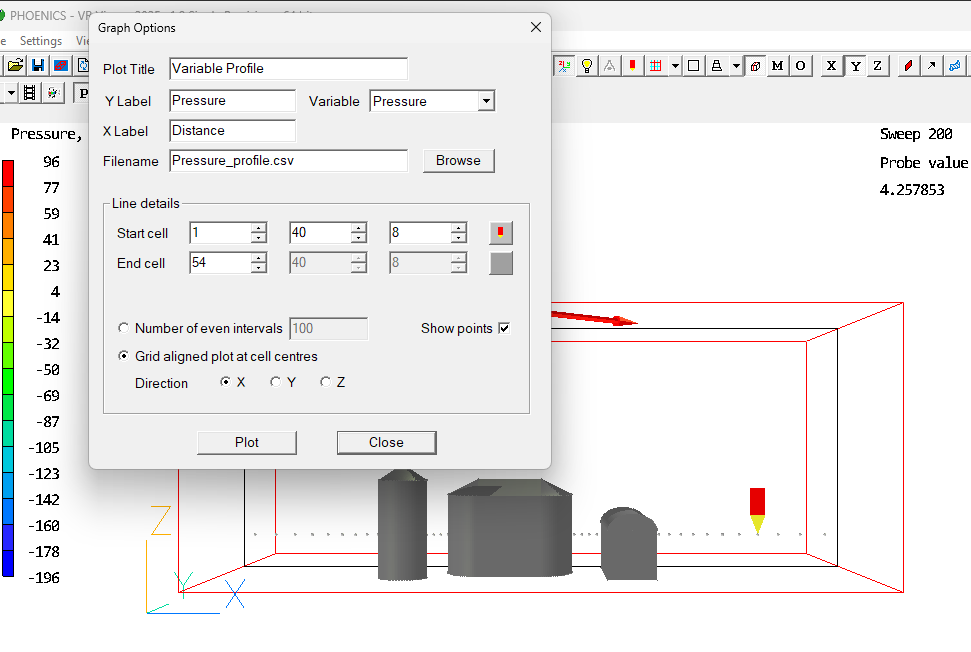Open the Variable dropdown showing Pressure

tap(487, 101)
